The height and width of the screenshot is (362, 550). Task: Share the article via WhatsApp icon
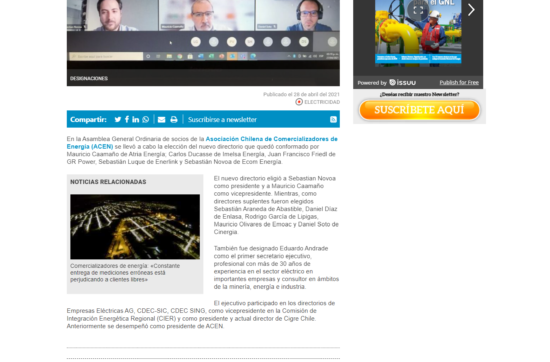click(x=146, y=120)
